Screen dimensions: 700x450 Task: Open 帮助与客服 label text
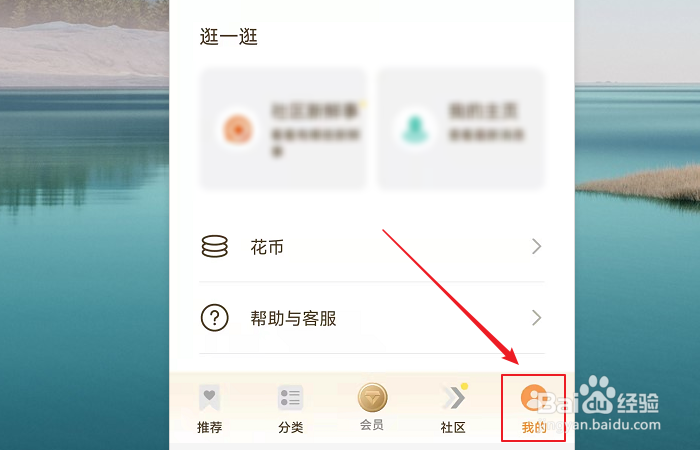[x=293, y=318]
